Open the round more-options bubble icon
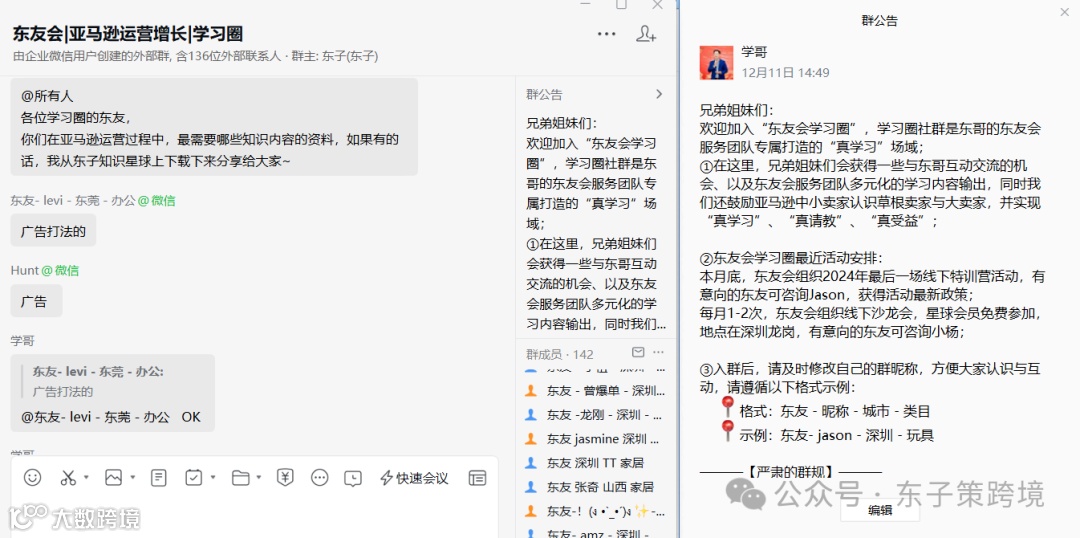This screenshot has width=1080, height=538. (x=320, y=477)
